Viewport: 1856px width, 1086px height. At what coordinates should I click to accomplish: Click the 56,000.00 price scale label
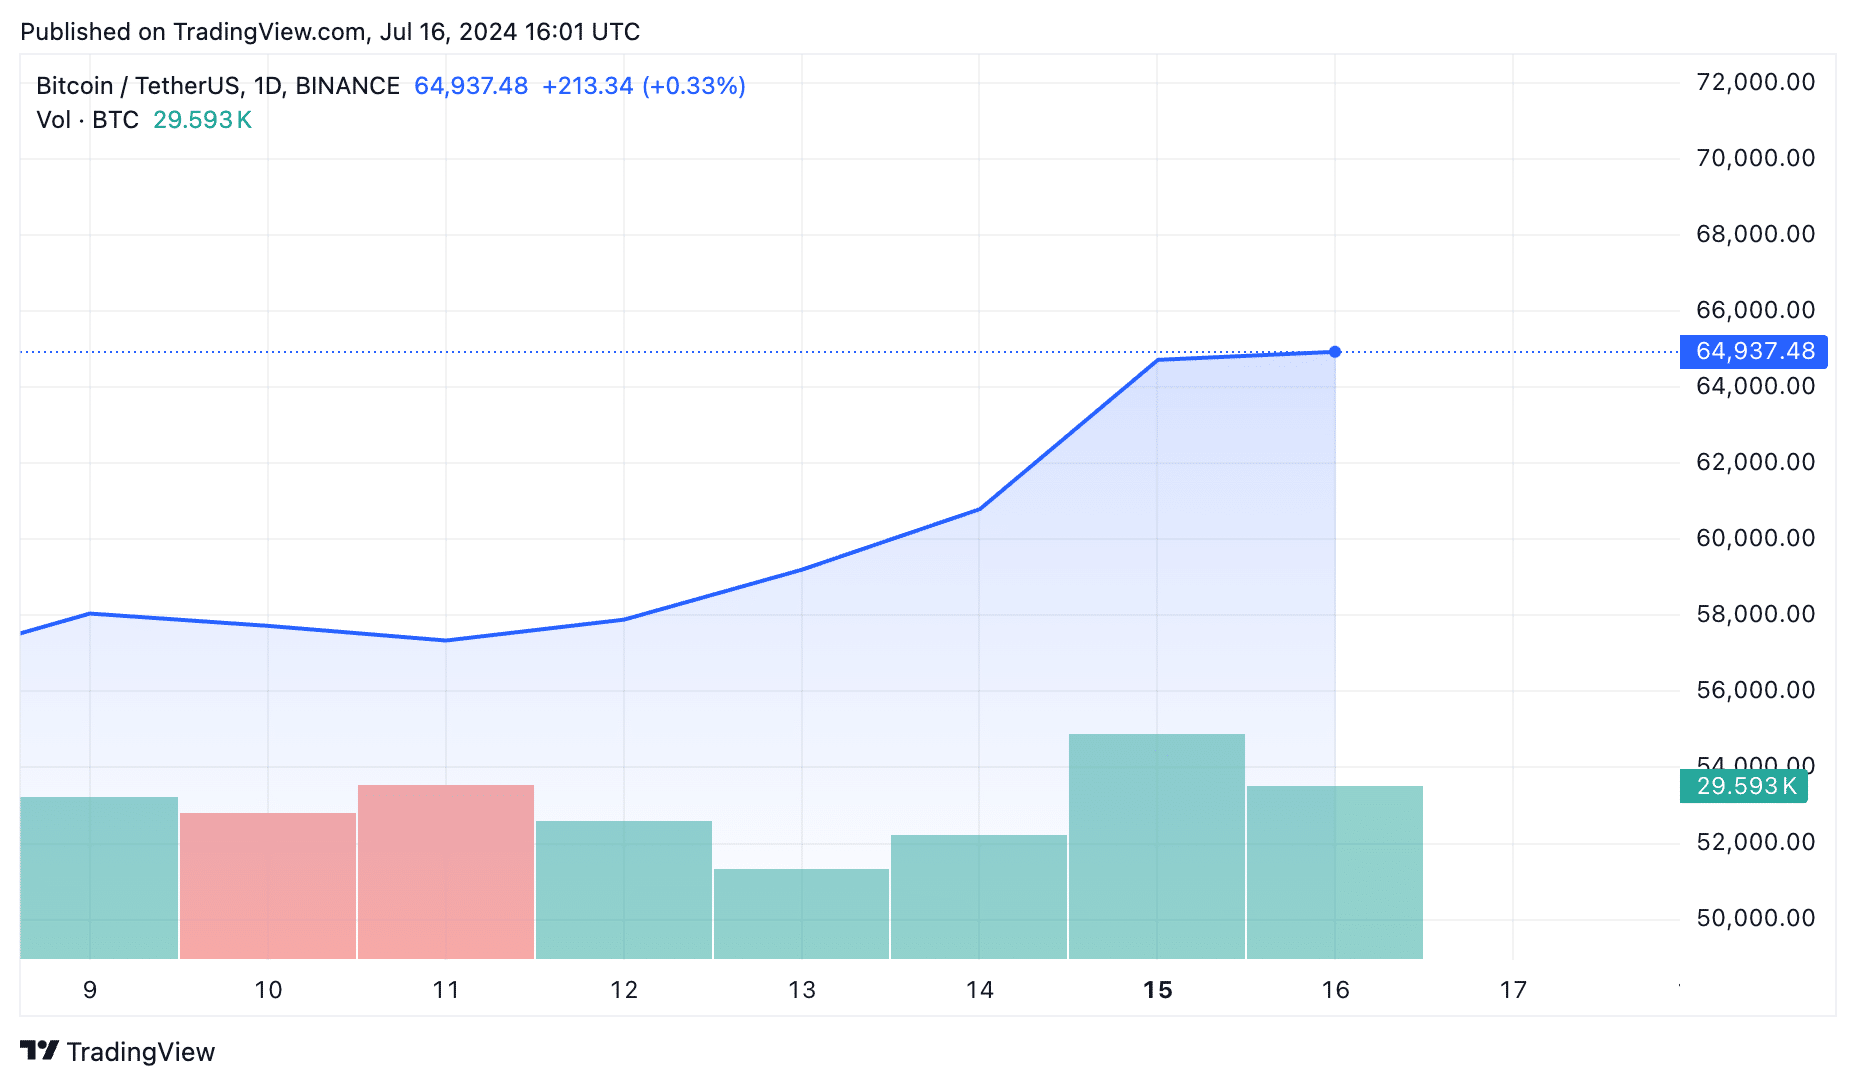pyautogui.click(x=1756, y=690)
